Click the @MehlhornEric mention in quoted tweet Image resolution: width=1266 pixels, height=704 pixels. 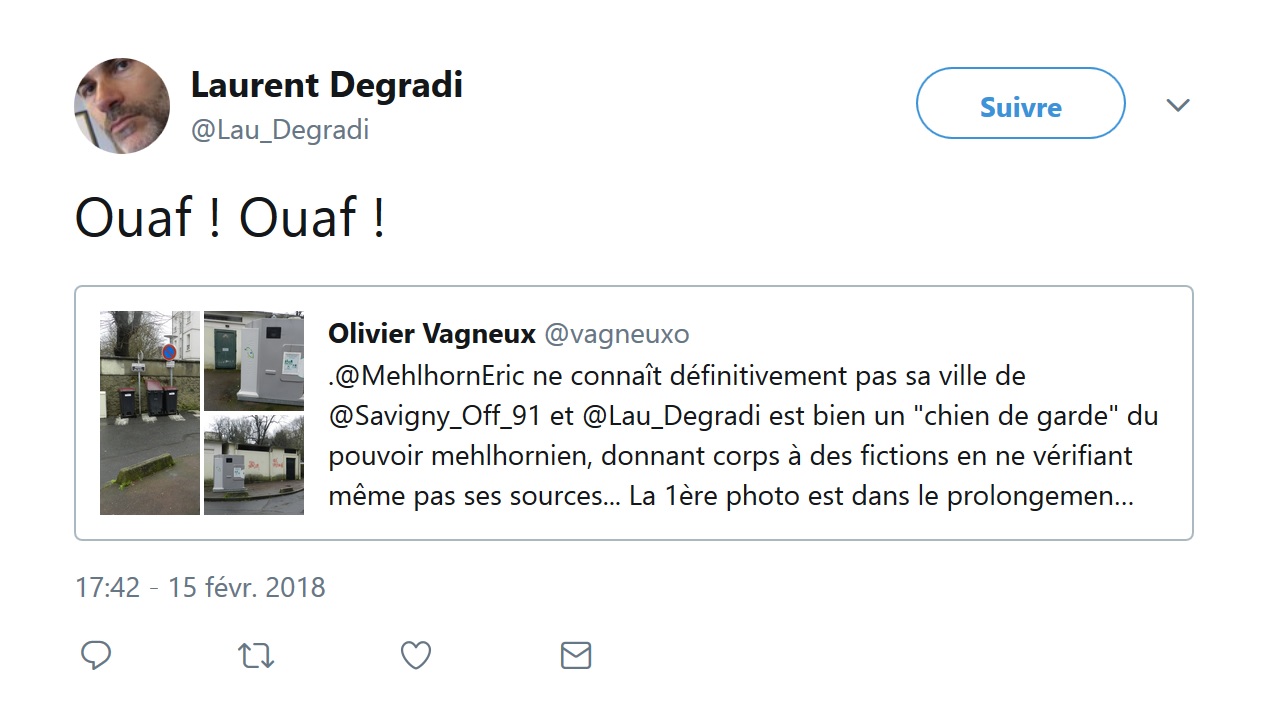pyautogui.click(x=442, y=376)
